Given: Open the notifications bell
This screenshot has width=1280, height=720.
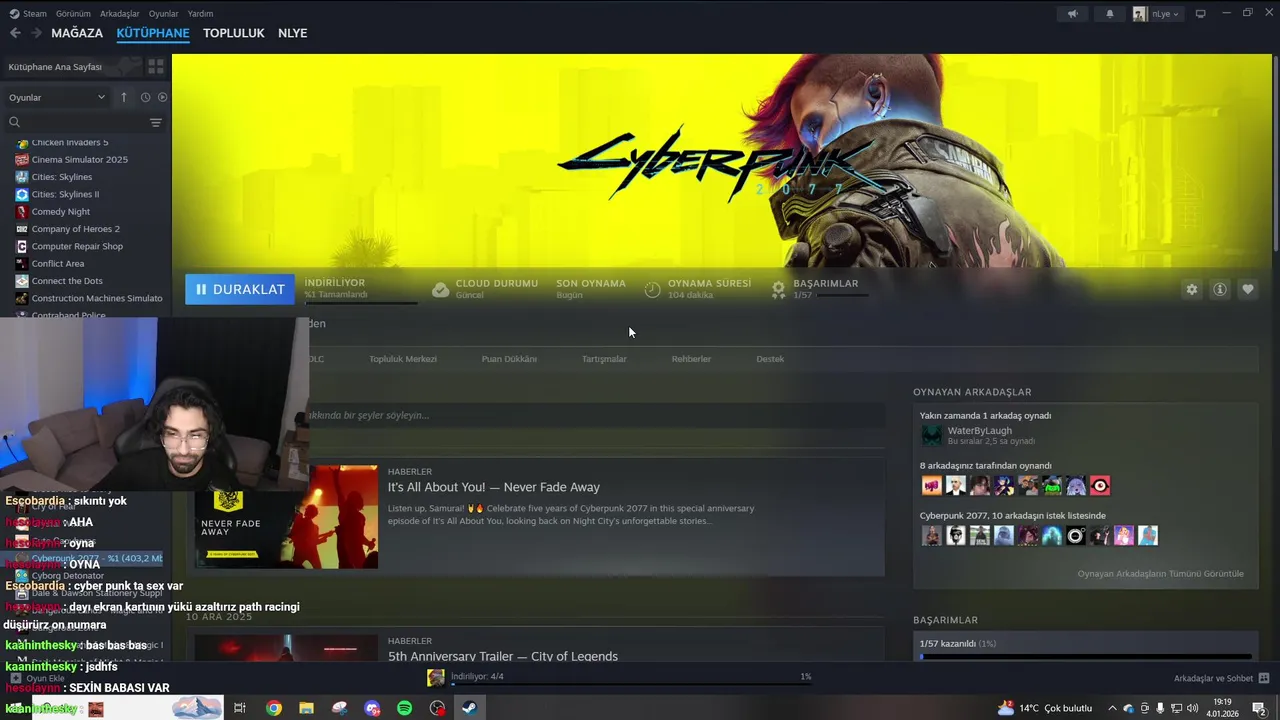Looking at the screenshot, I should (x=1109, y=14).
